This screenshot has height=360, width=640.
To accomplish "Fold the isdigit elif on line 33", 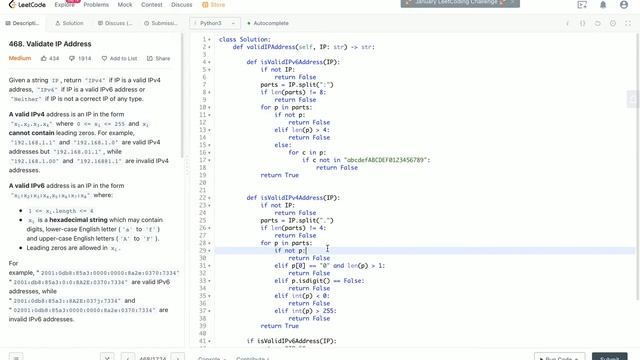I will pos(209,281).
